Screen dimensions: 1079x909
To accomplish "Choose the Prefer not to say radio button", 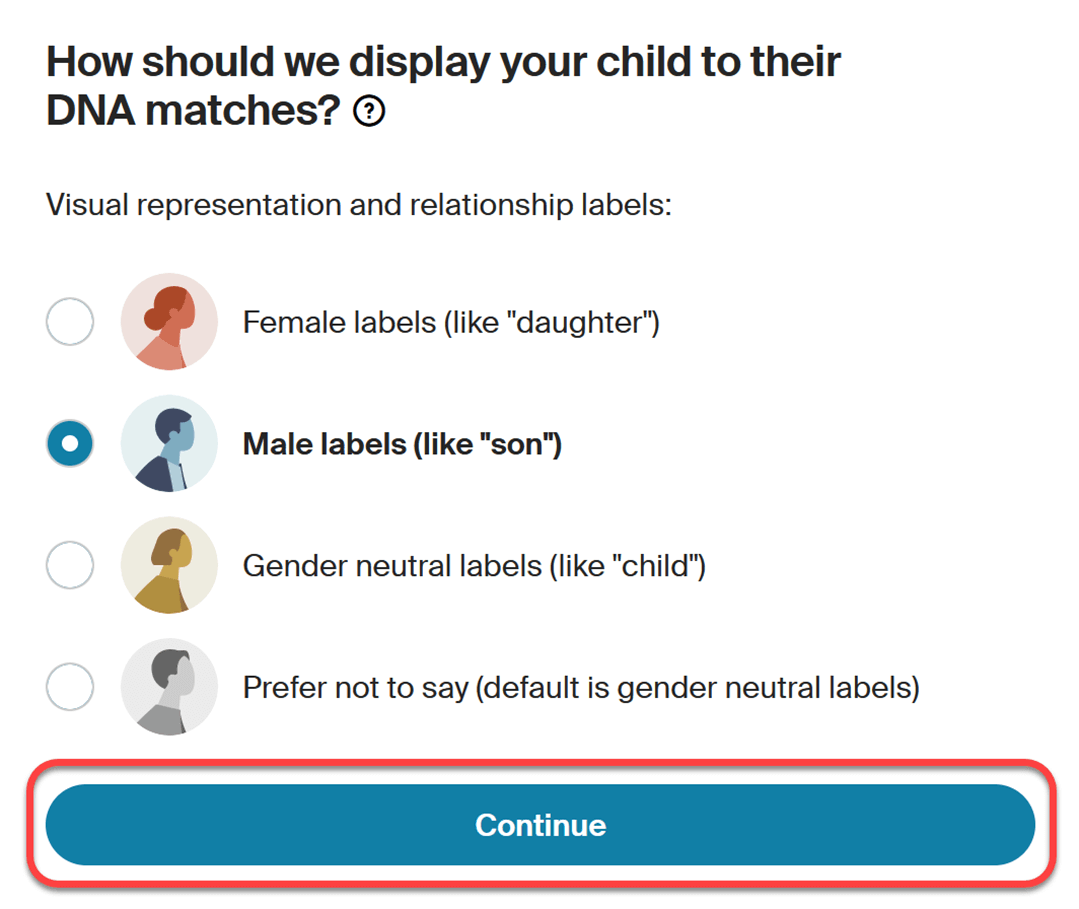I will click(70, 687).
